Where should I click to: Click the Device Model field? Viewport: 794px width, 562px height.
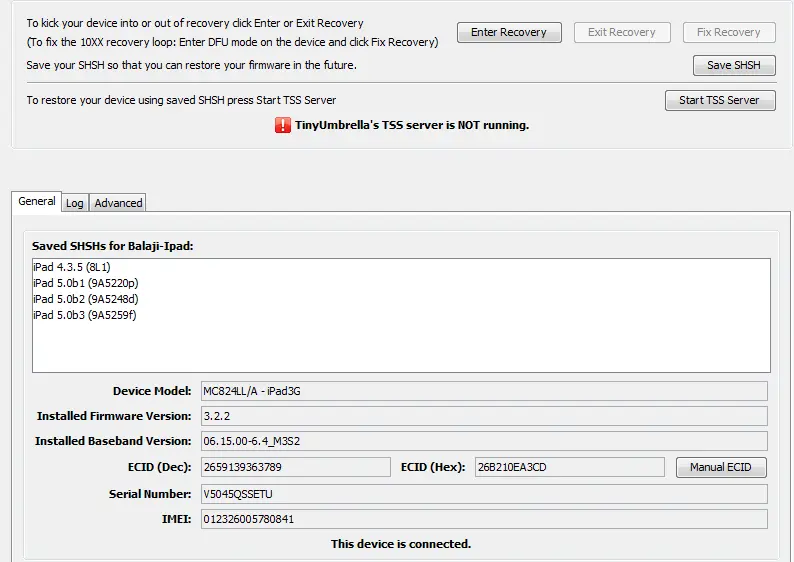(x=482, y=391)
